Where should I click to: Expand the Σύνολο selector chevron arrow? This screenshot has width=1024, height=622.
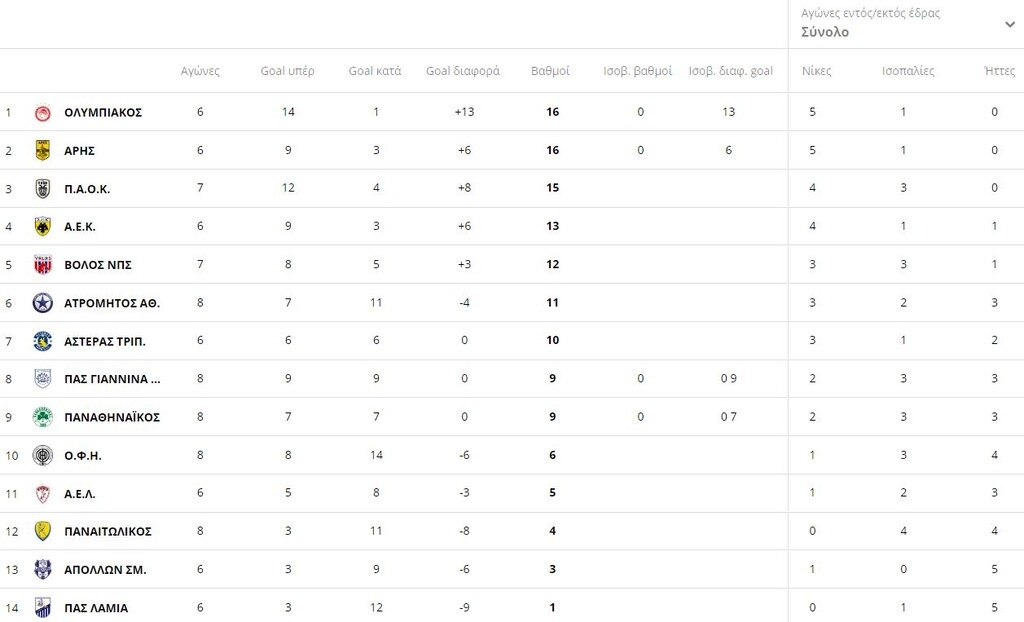point(1010,24)
